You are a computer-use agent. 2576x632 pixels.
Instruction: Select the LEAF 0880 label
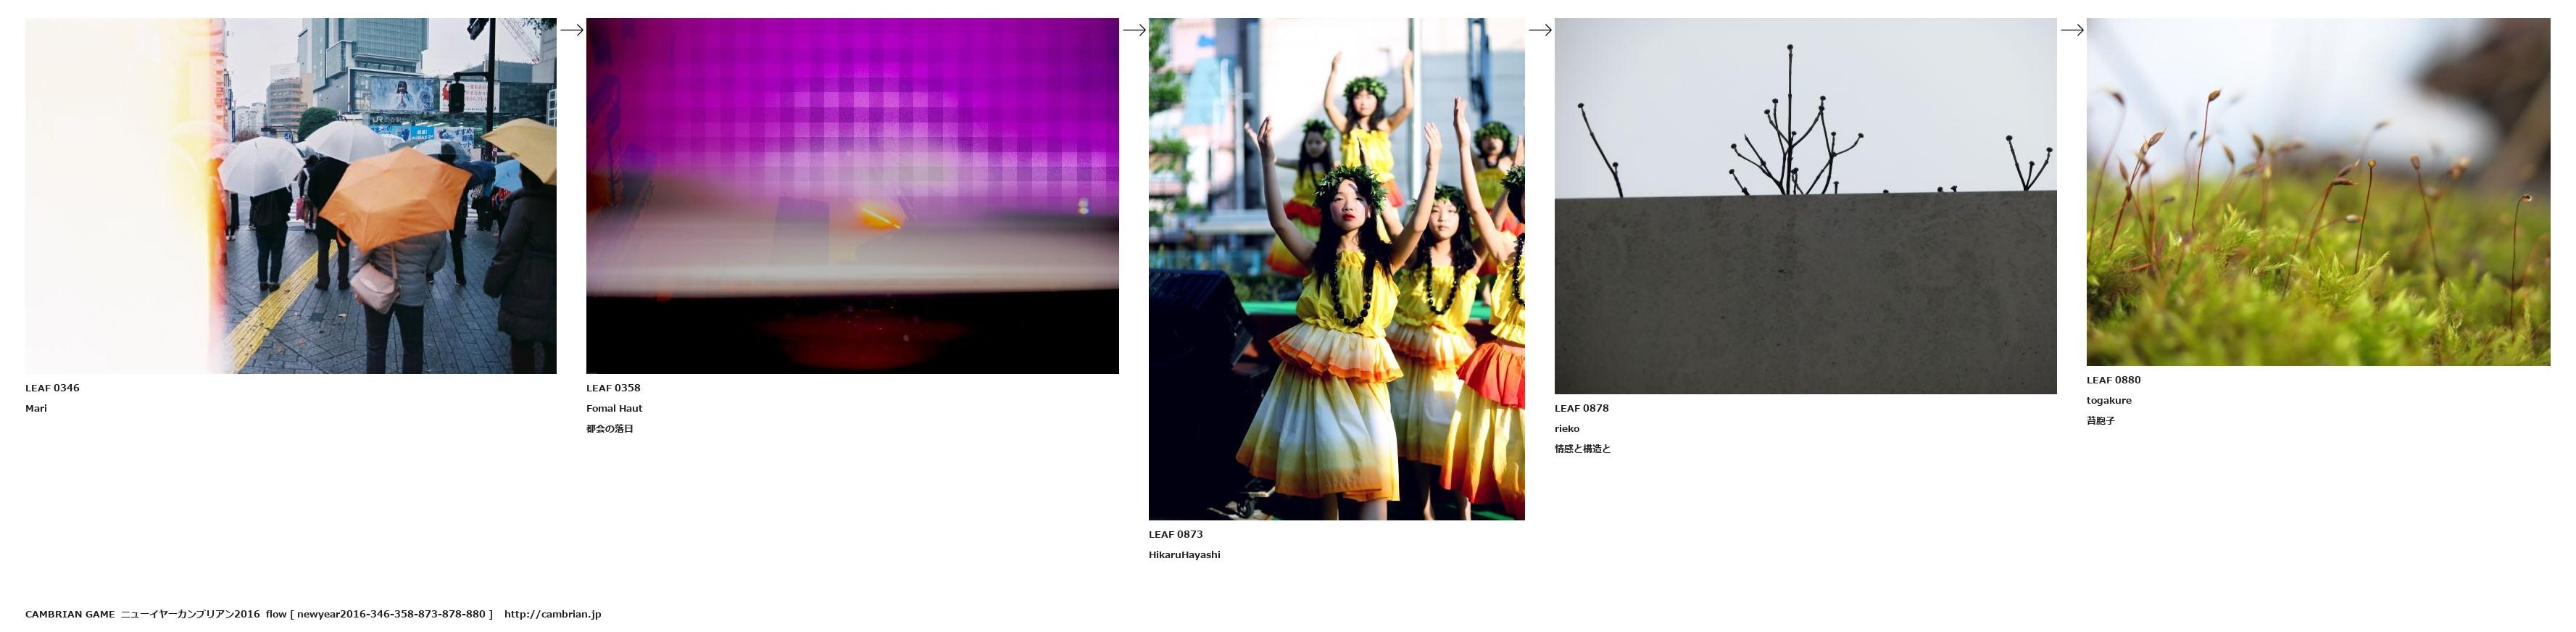[2113, 380]
